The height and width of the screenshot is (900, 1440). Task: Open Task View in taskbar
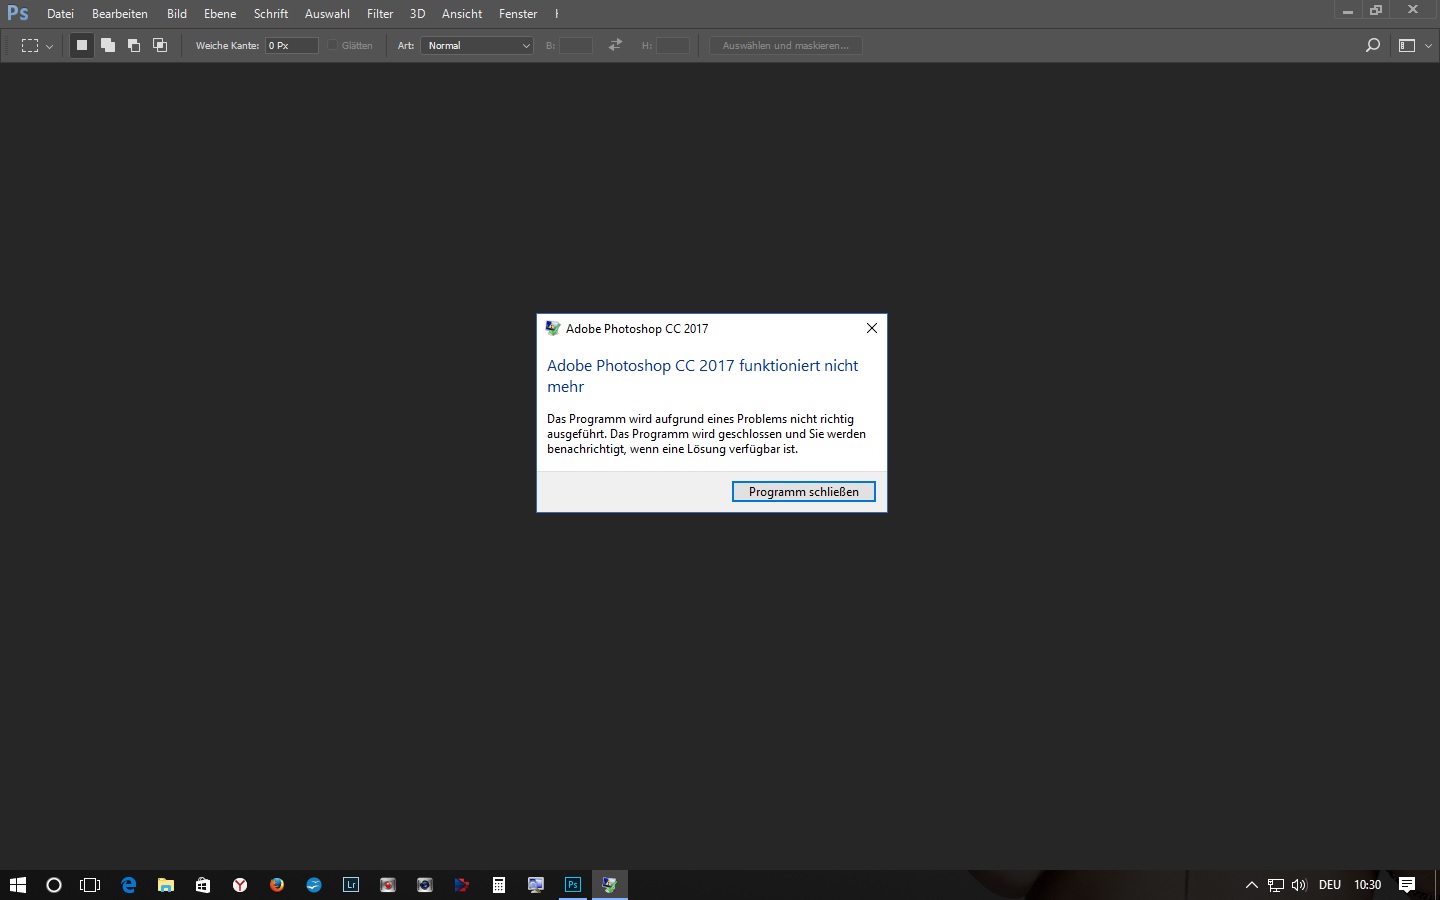coord(90,885)
